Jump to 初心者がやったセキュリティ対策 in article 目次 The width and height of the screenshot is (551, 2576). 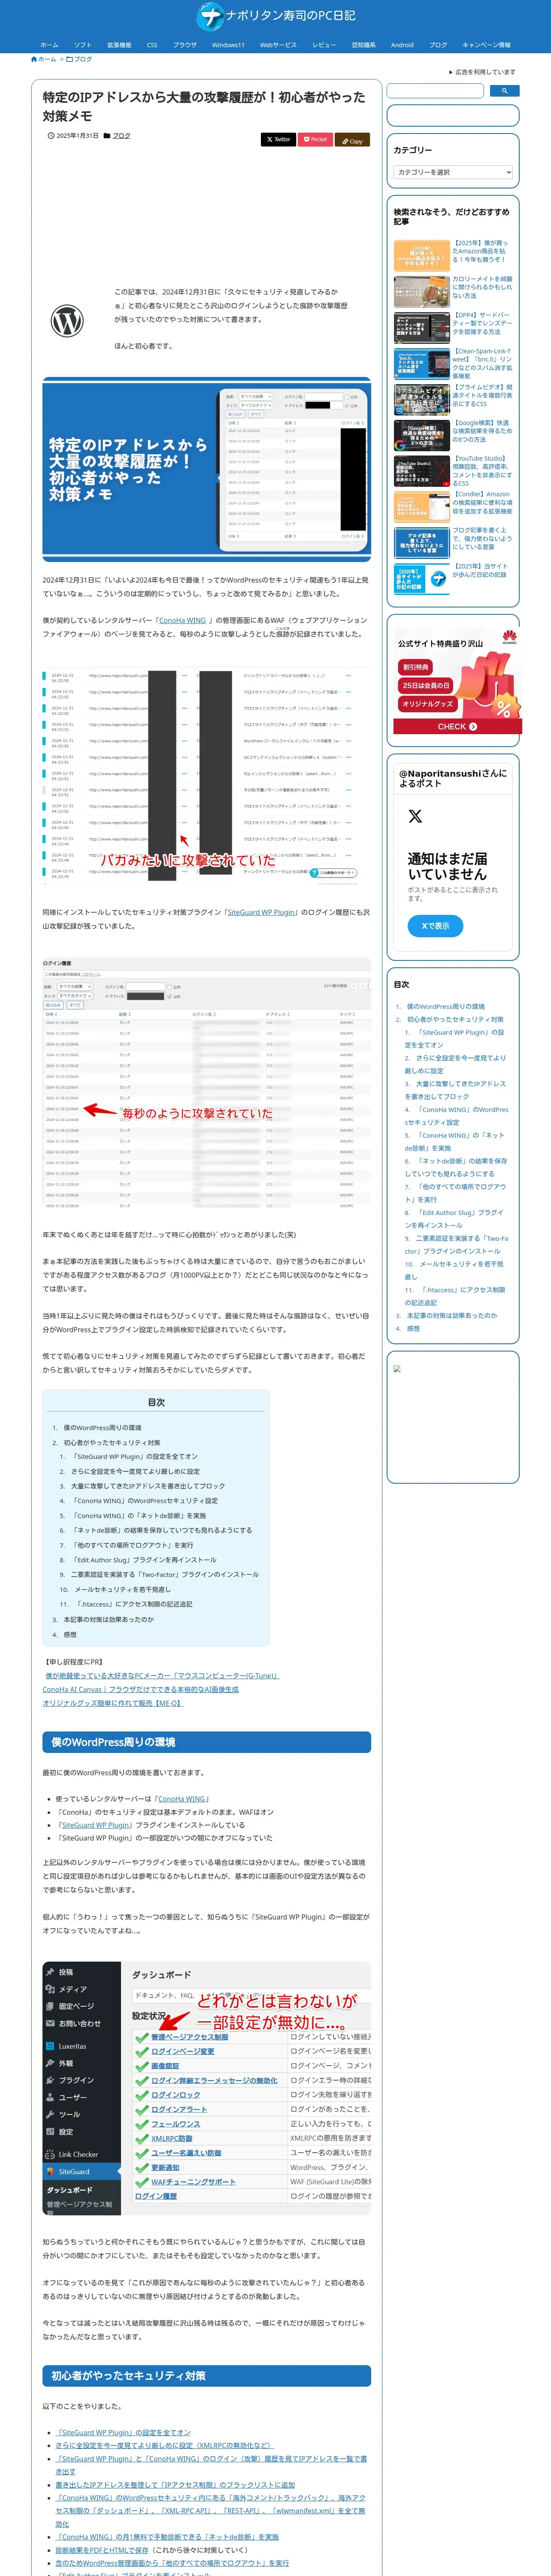(x=112, y=1442)
